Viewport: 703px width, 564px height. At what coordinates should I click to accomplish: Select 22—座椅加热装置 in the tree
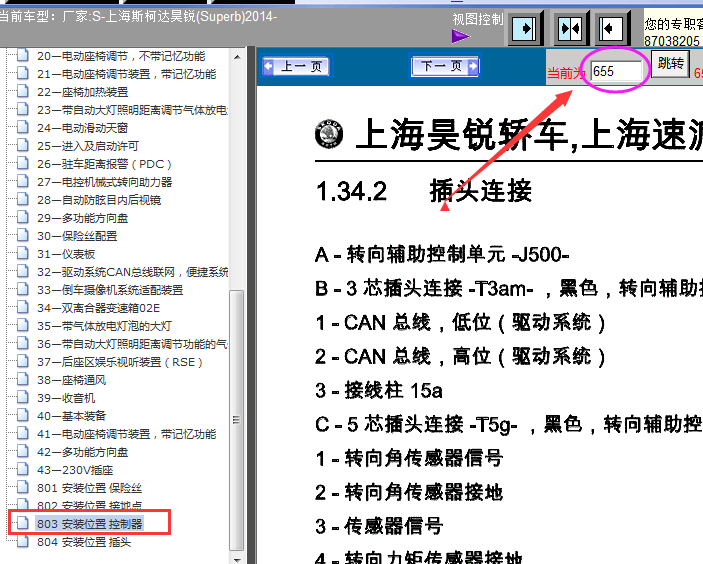[82, 92]
